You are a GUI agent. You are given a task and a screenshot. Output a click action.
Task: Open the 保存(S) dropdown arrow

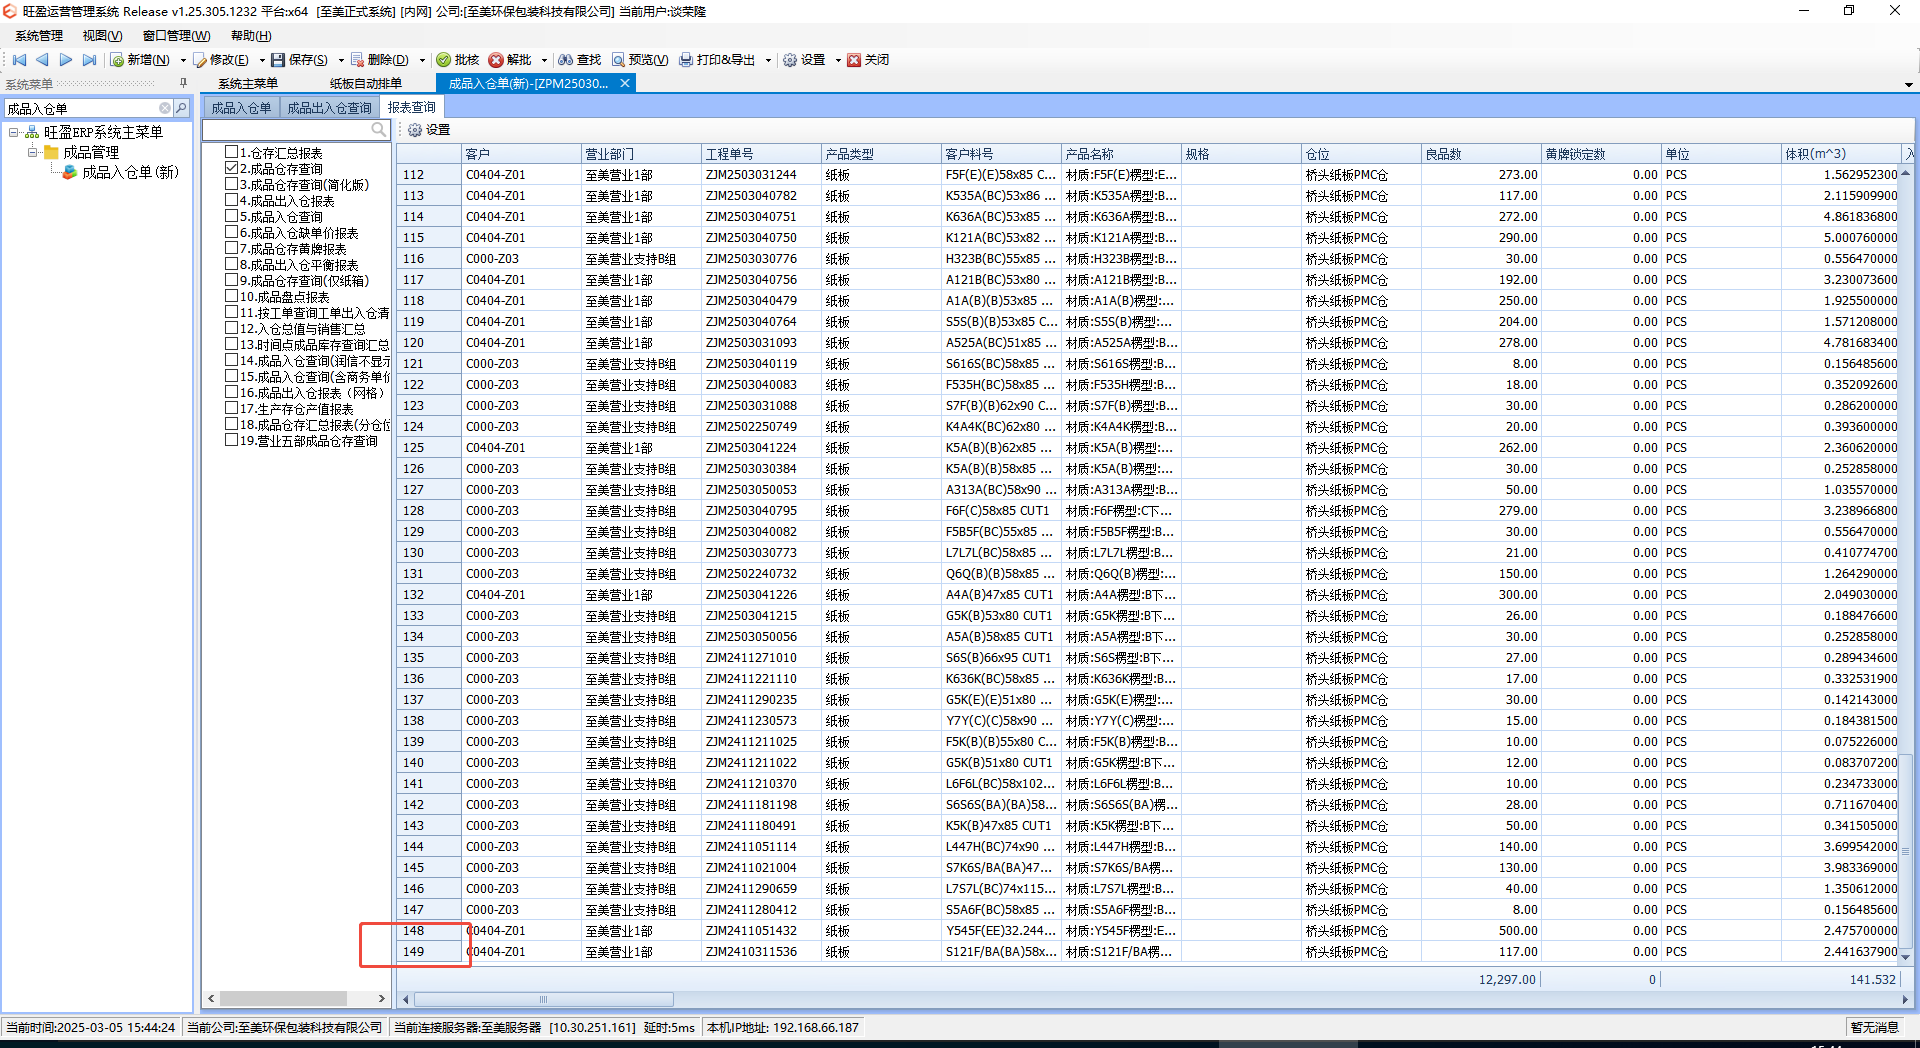coord(341,60)
